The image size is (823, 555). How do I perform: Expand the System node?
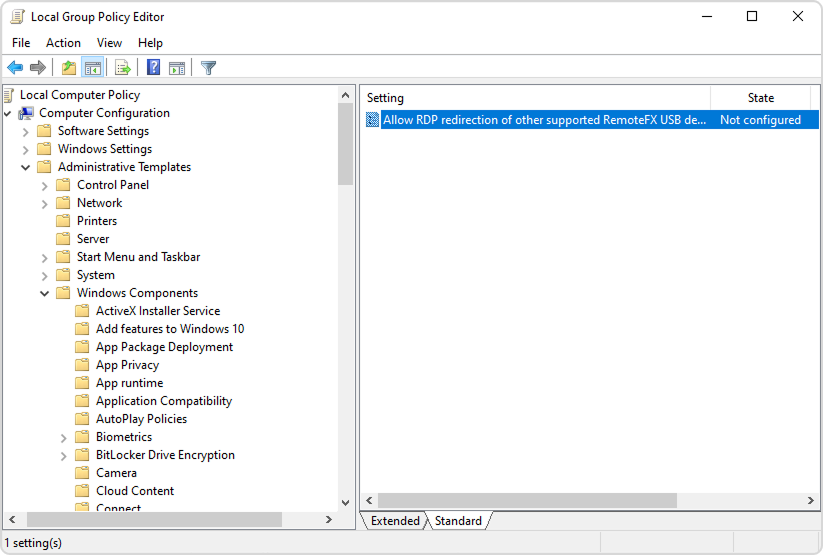[x=45, y=276]
